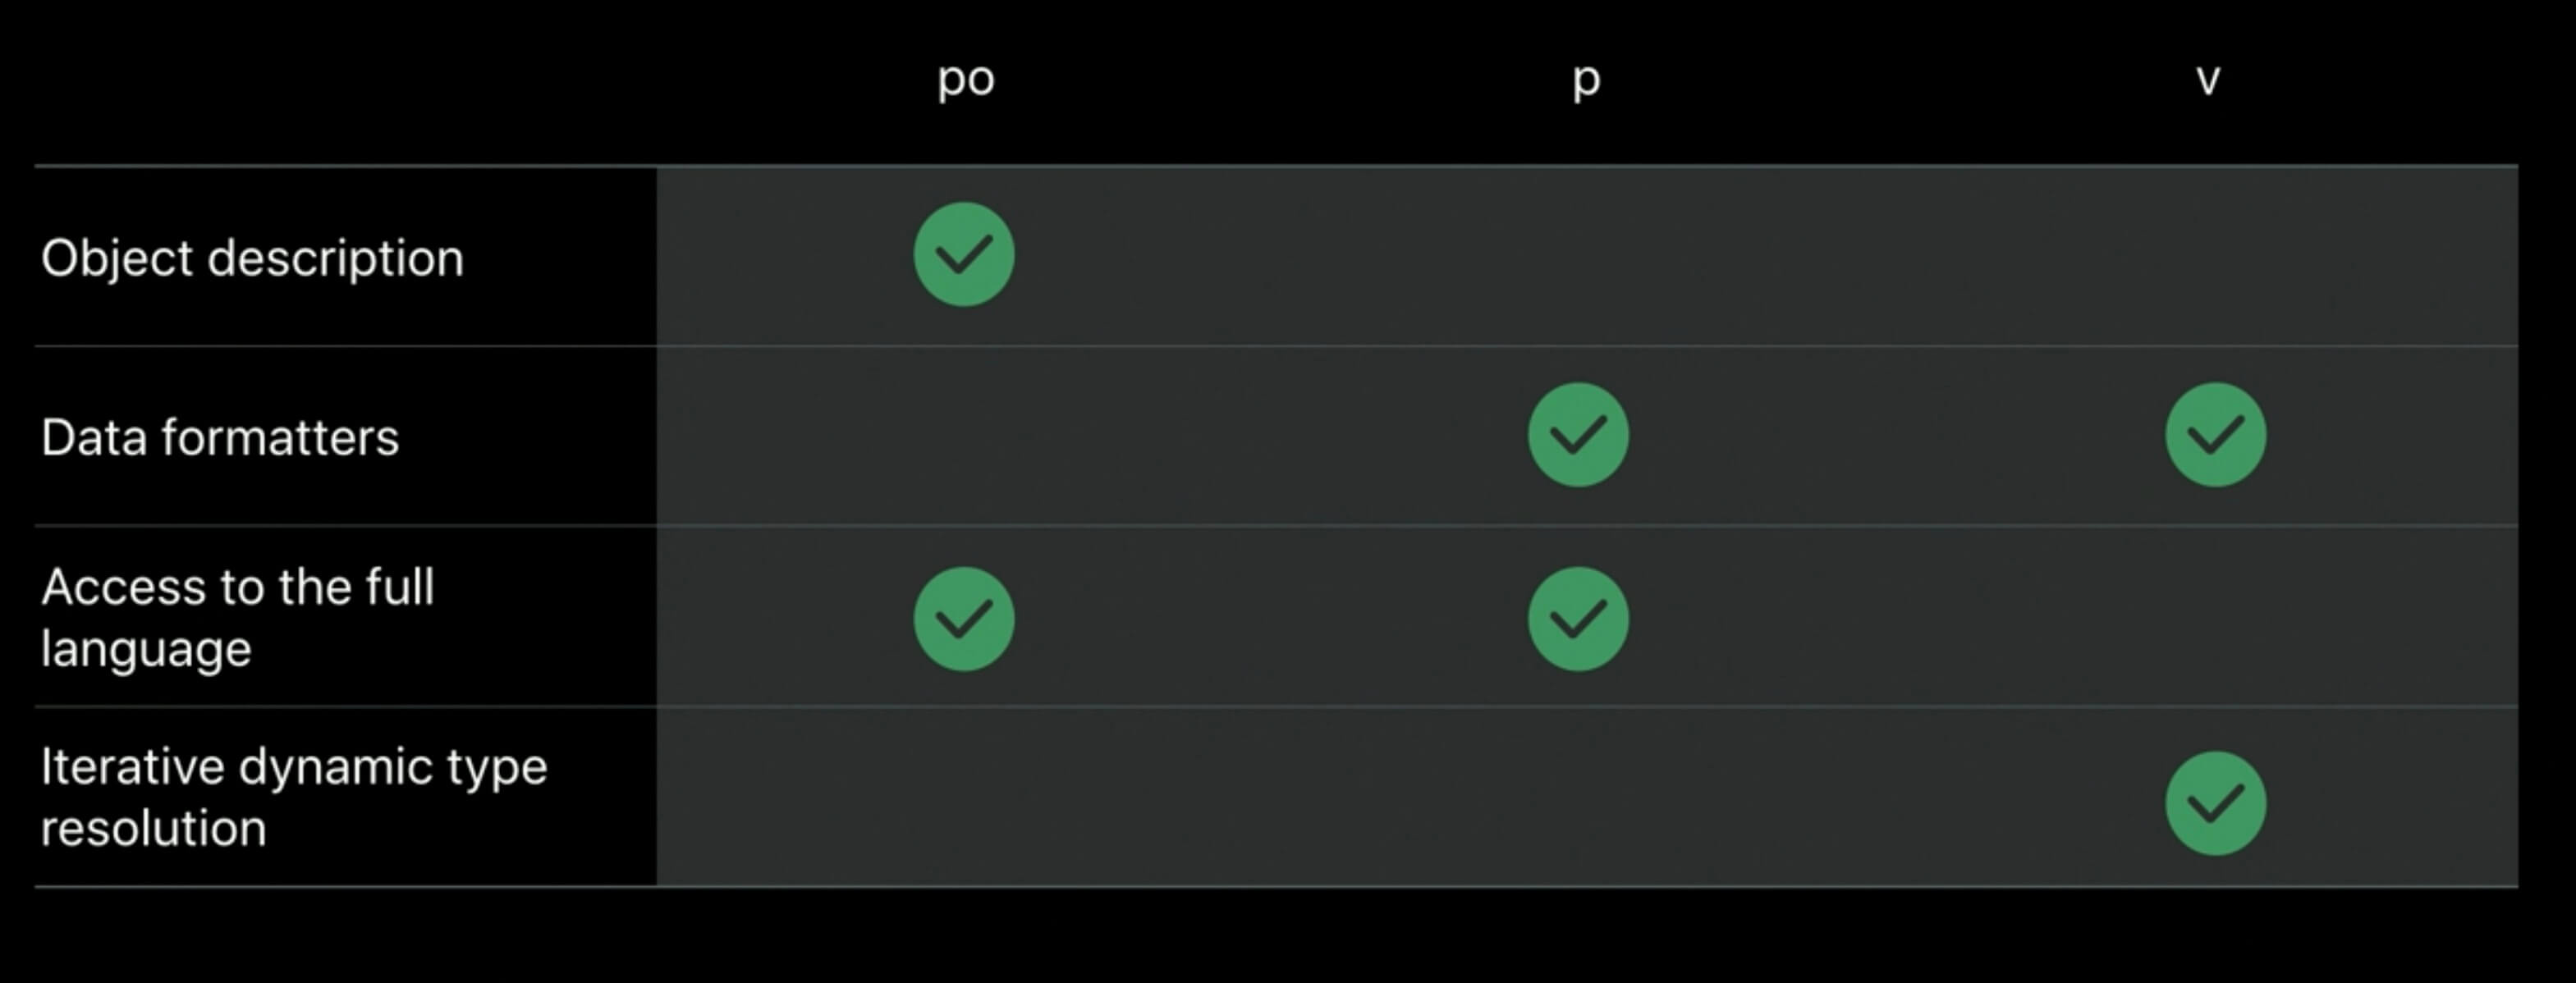Click the v checkmark for Data formatters
The height and width of the screenshot is (983, 2576).
coord(2216,435)
